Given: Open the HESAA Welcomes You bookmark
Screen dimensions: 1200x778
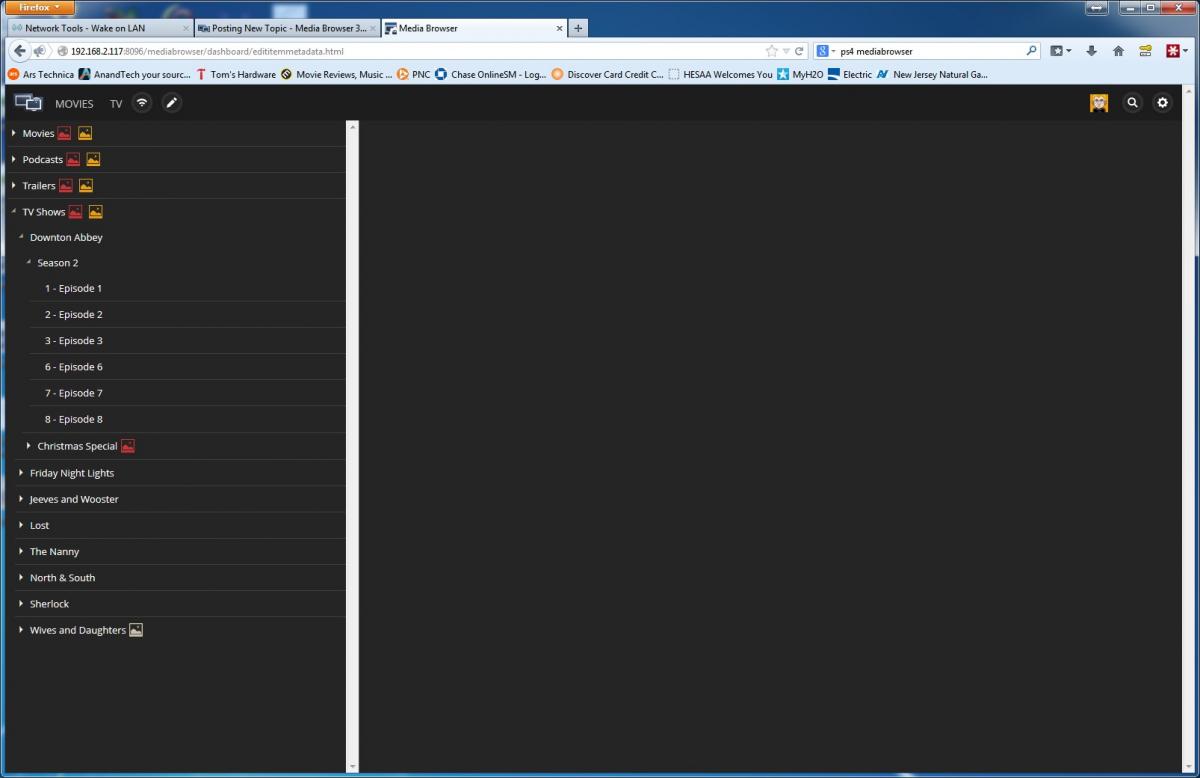Looking at the screenshot, I should coord(720,74).
